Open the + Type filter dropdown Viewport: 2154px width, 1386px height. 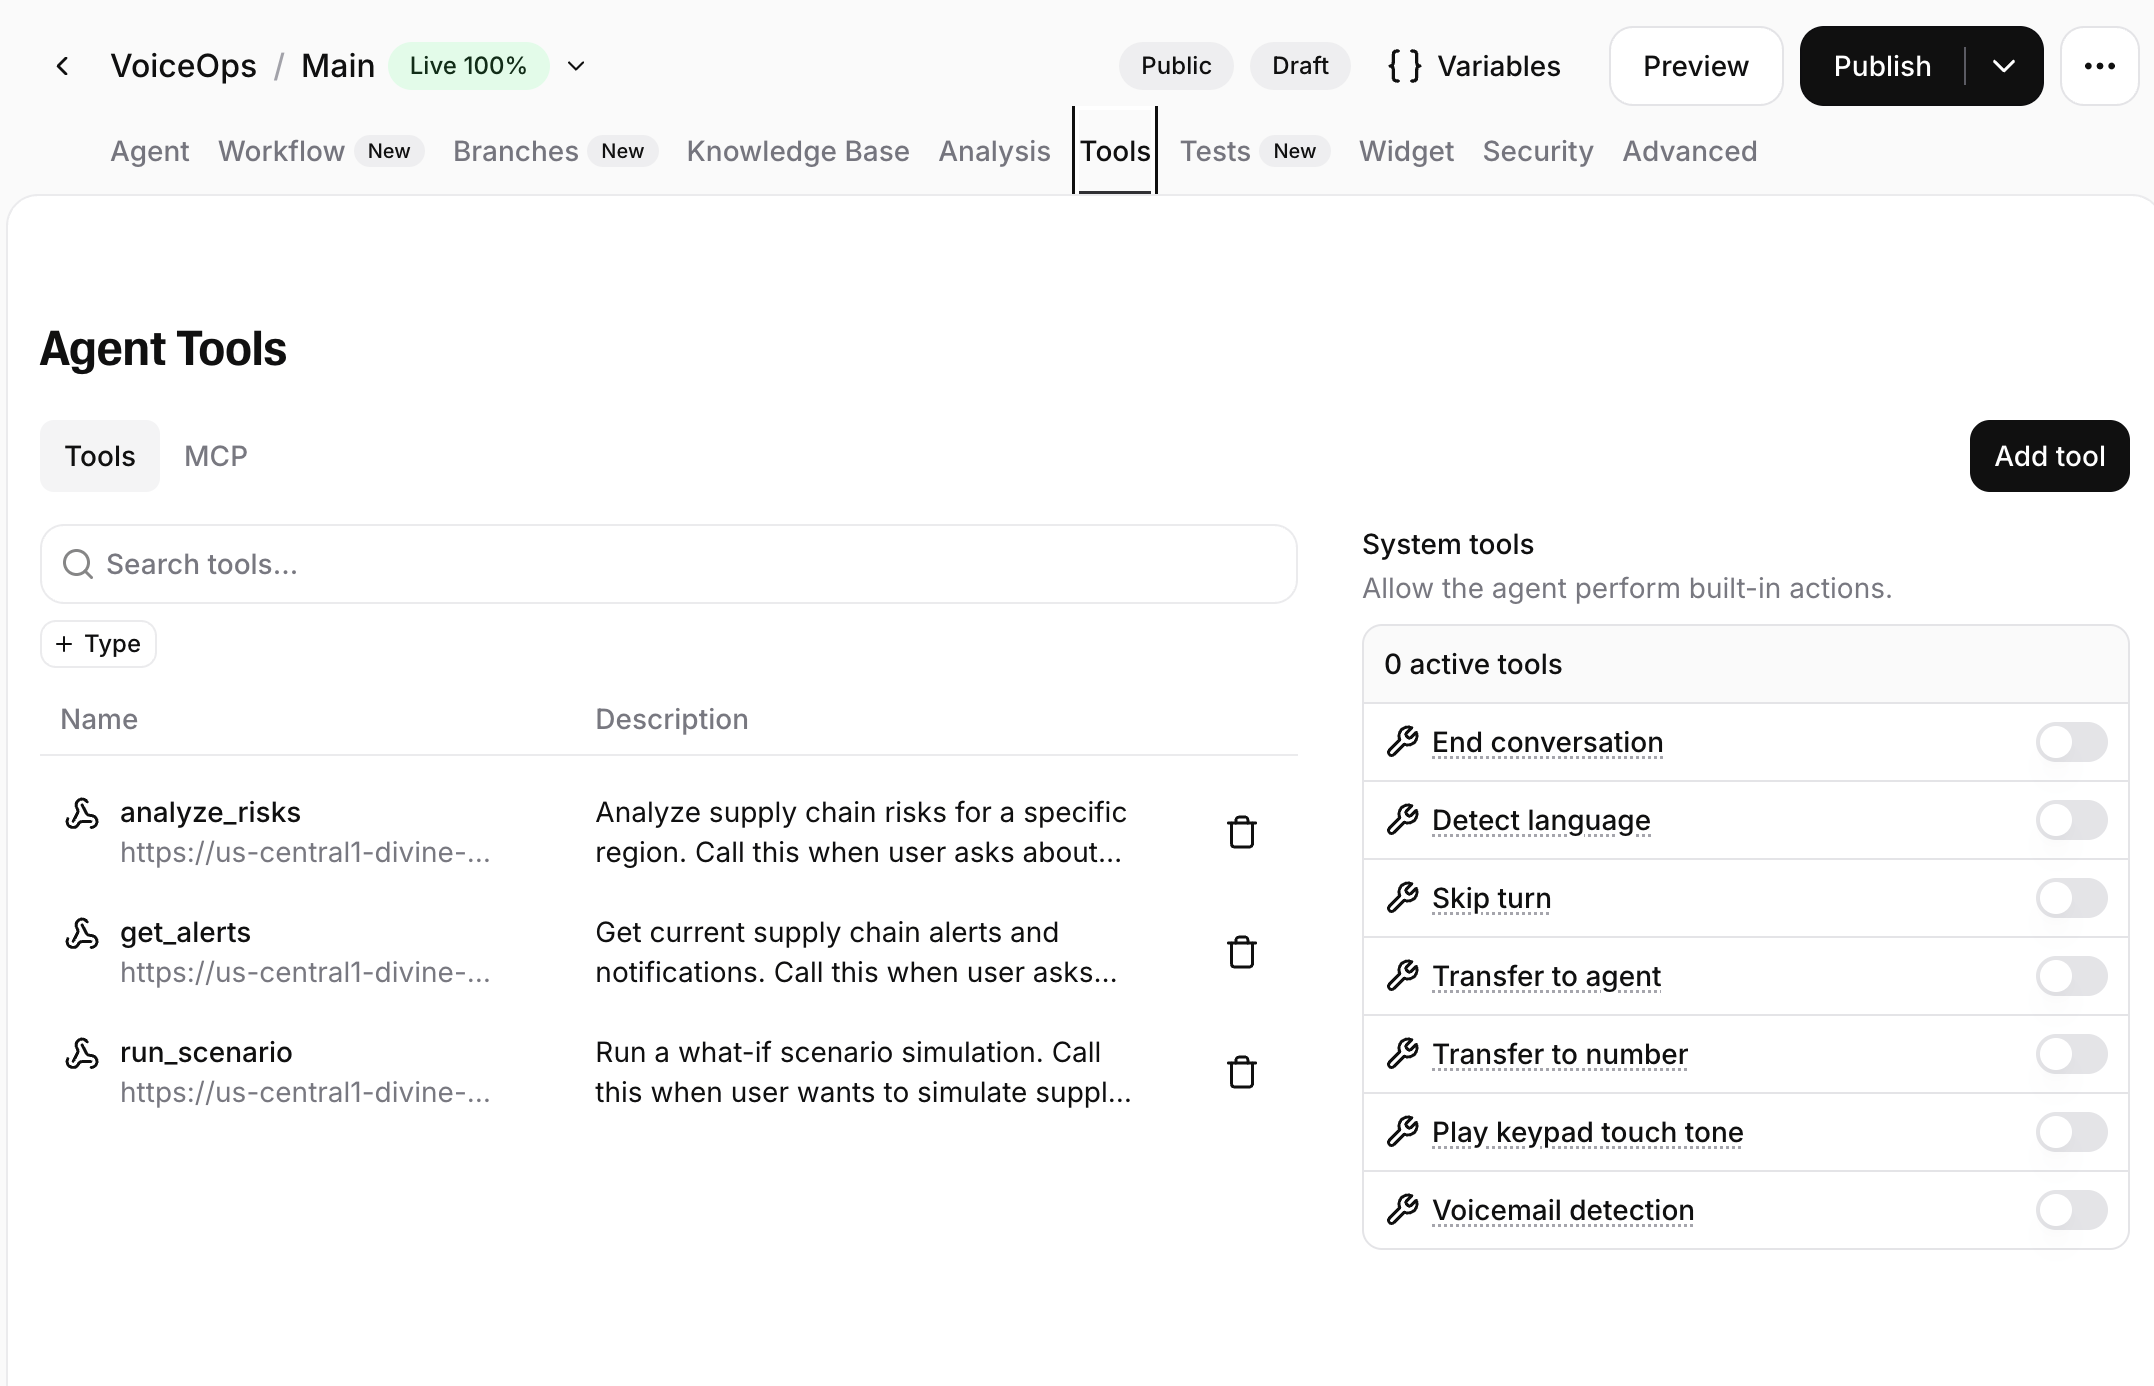tap(98, 644)
